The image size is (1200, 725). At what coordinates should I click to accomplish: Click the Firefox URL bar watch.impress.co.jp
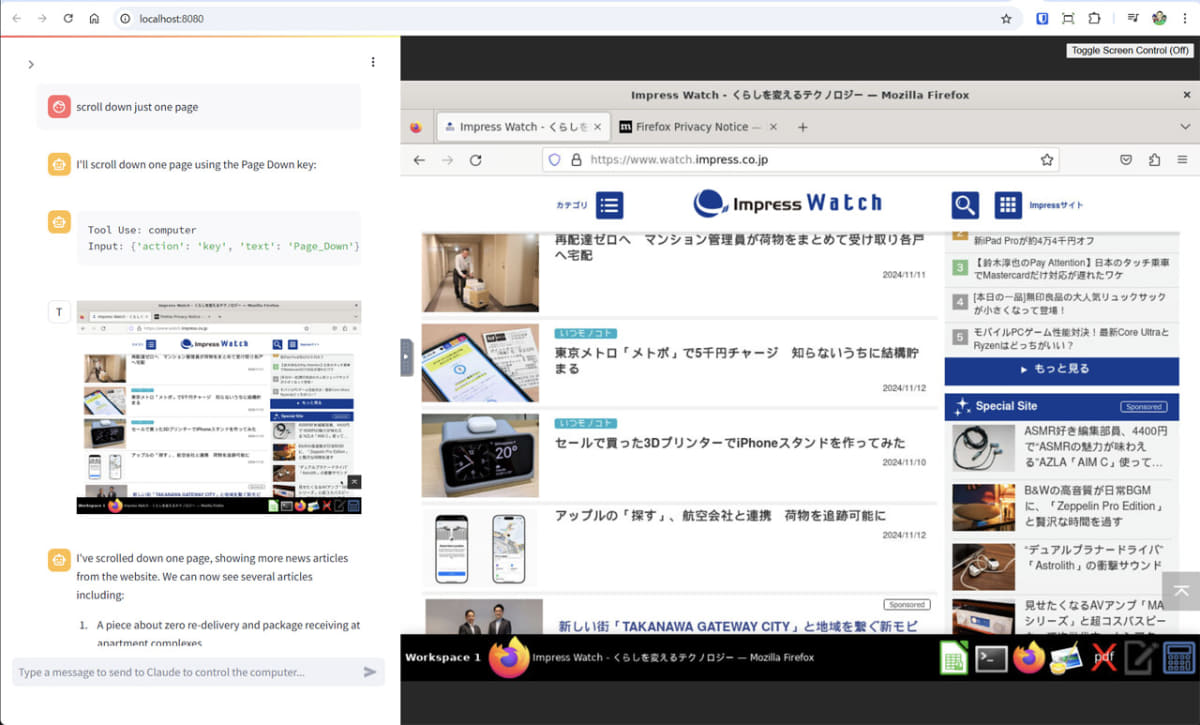point(800,160)
